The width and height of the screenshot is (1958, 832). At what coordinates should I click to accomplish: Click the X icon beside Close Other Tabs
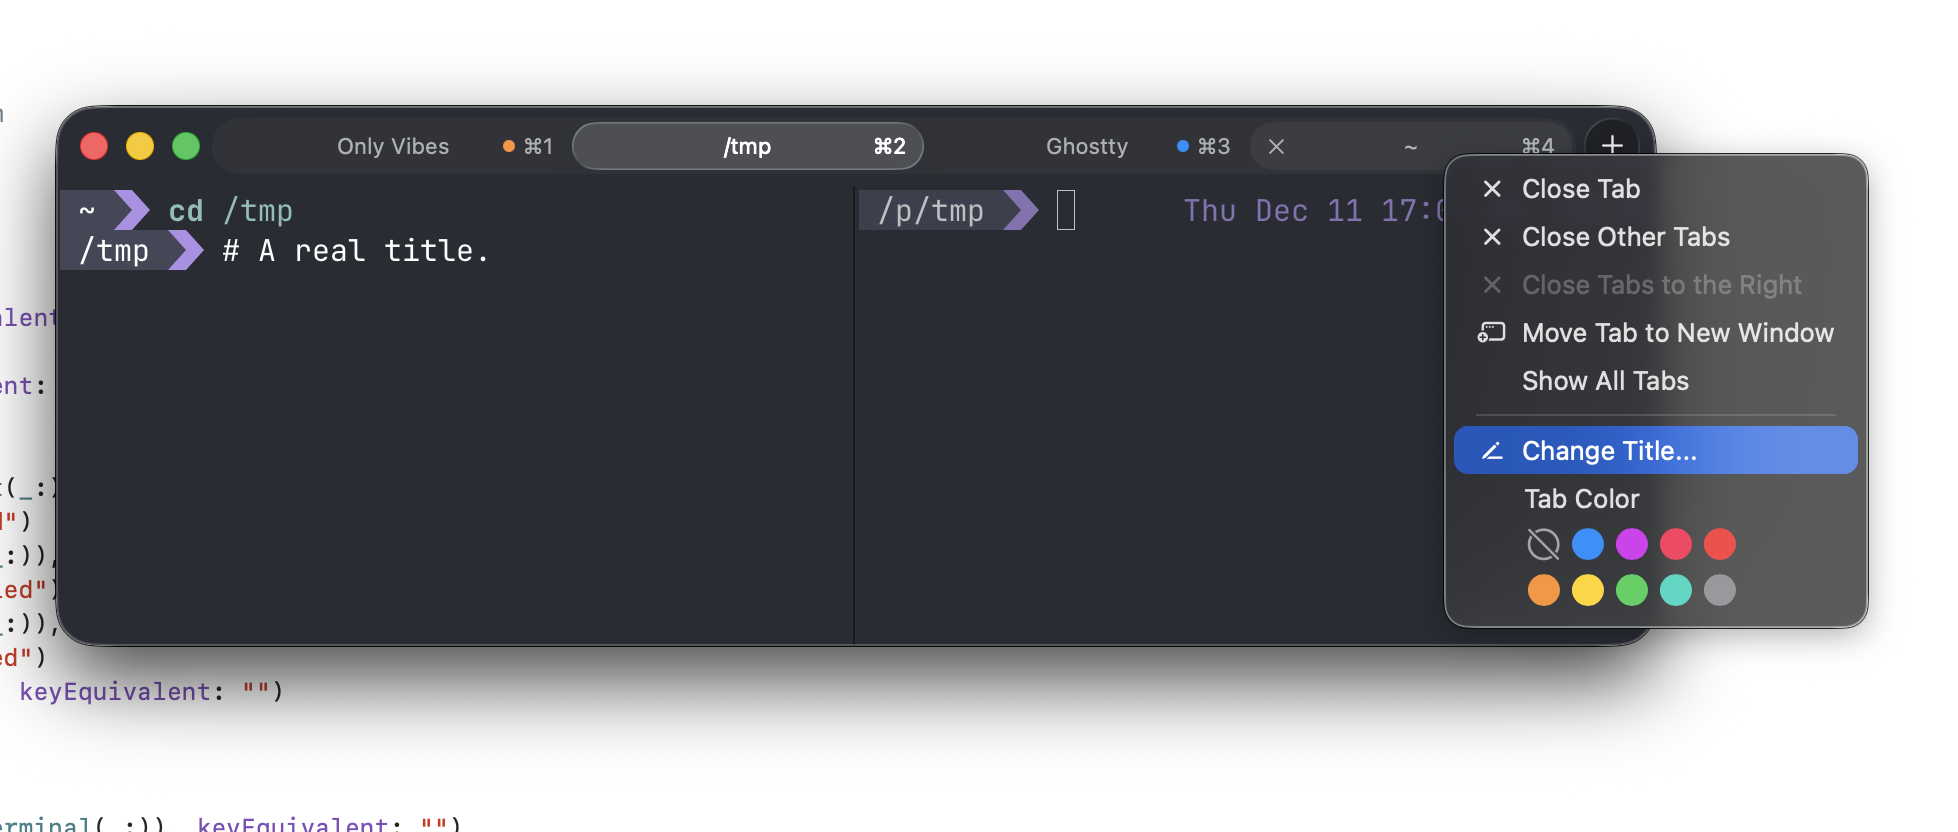point(1492,237)
